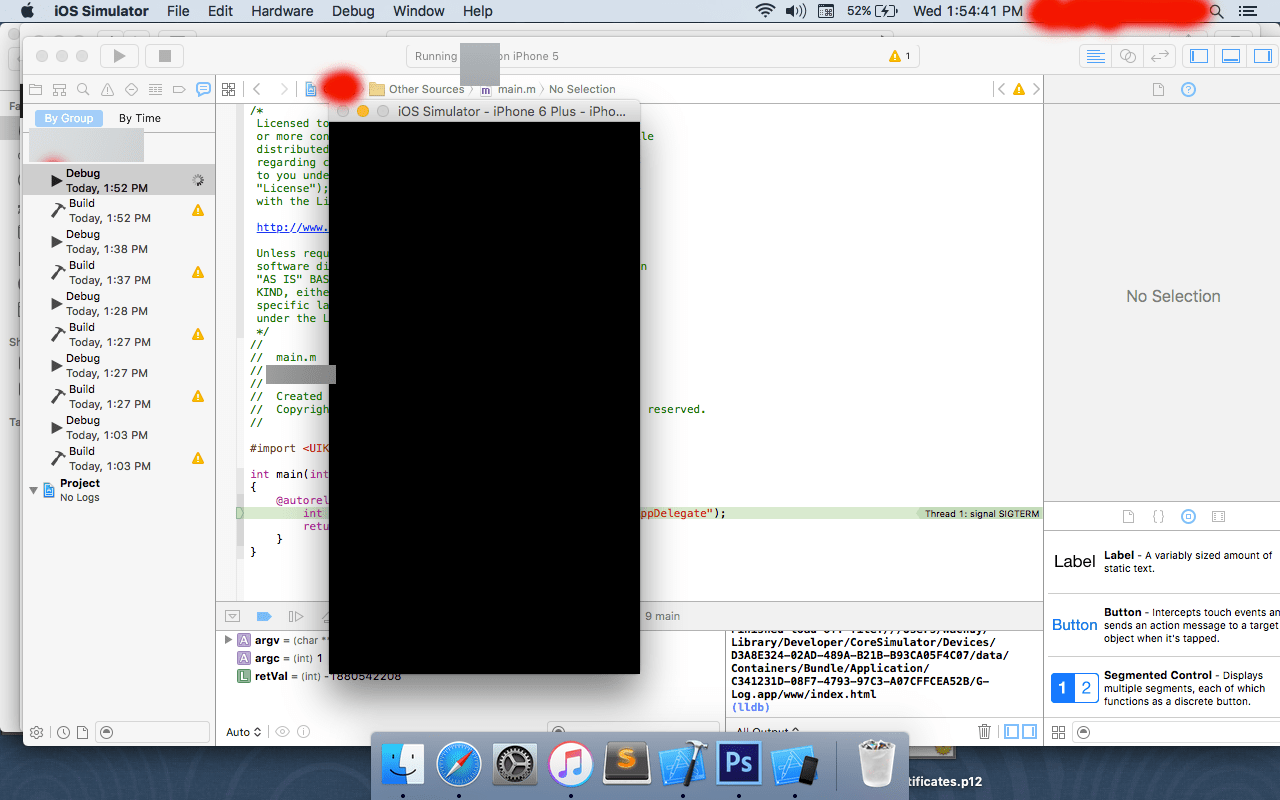Screen dimensions: 1280x800
Task: Show the Quick Help inspector
Action: click(1188, 89)
